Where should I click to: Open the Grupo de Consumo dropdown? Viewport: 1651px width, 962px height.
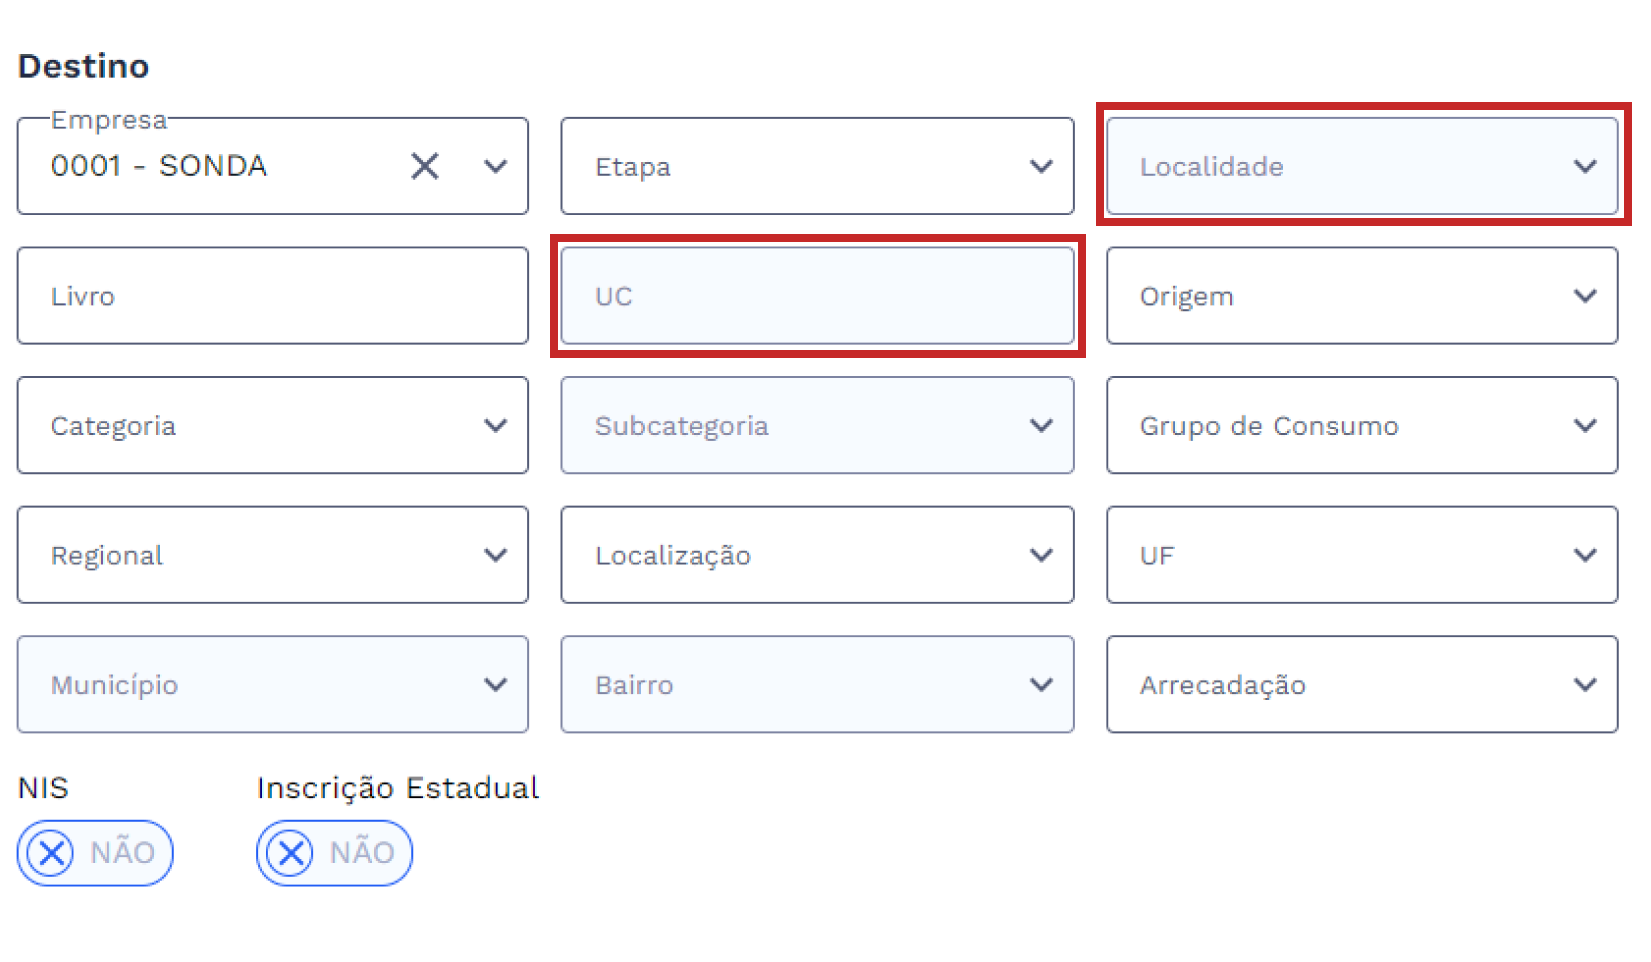coord(1360,425)
